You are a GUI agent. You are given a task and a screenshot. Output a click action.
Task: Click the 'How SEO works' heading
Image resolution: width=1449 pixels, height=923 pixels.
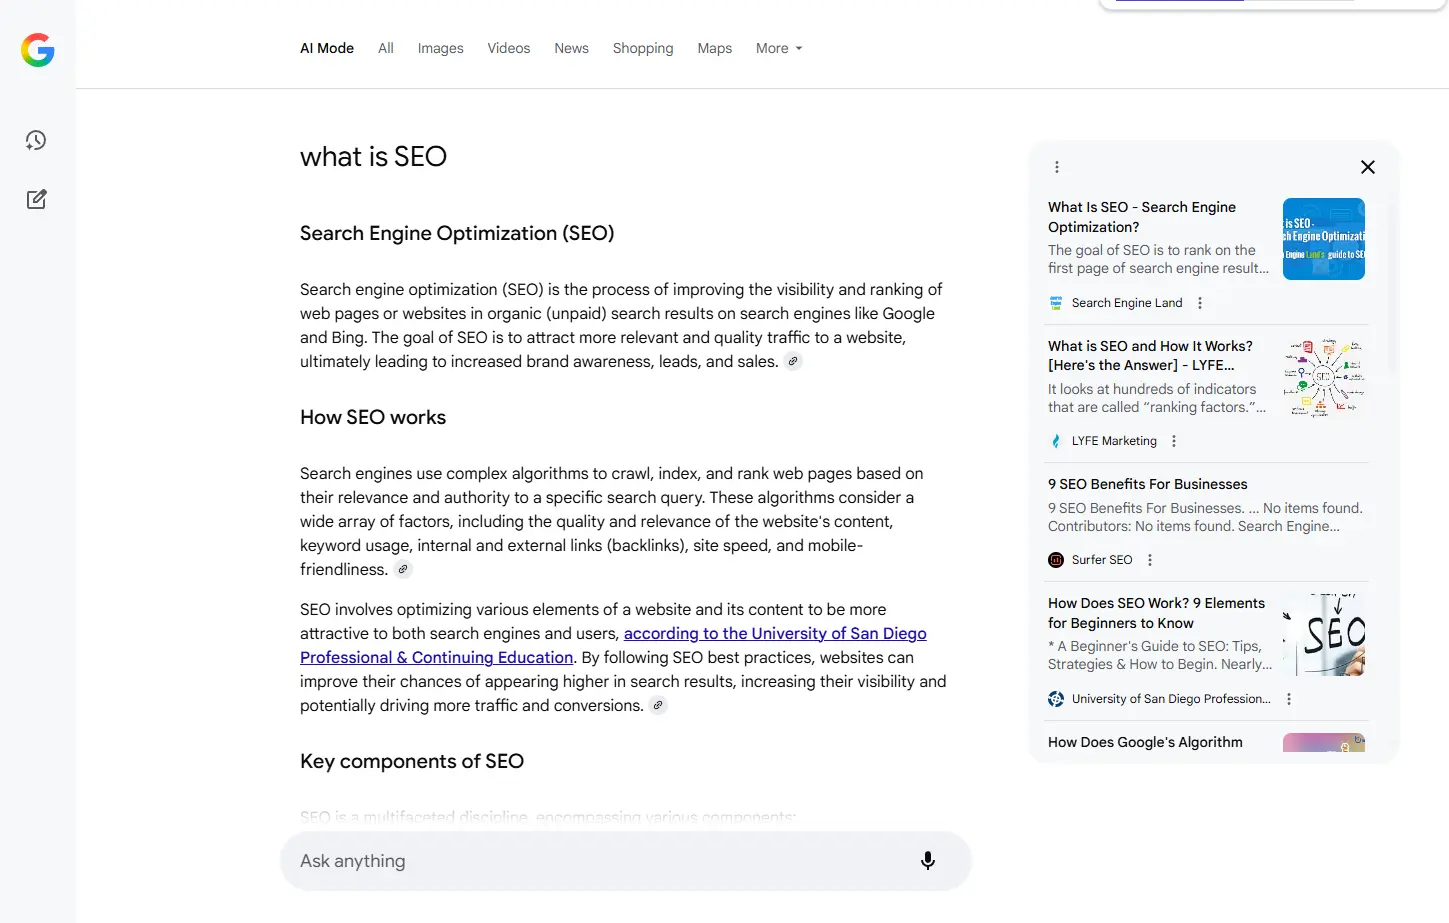(373, 417)
